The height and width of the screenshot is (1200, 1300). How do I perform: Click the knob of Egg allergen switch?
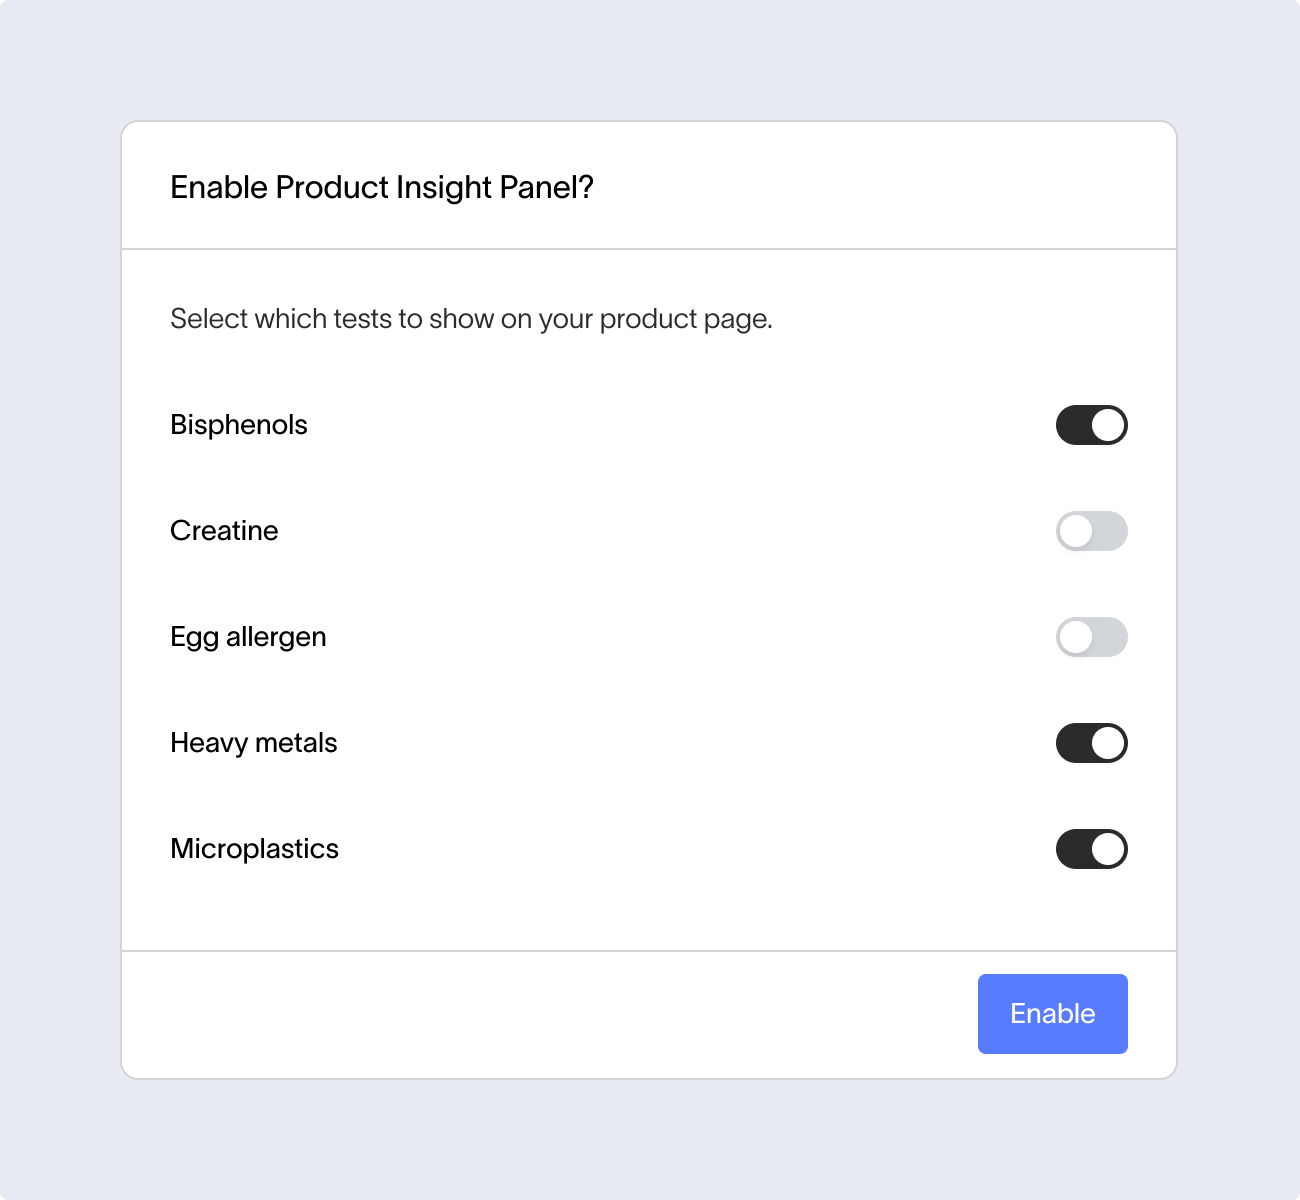[1076, 637]
